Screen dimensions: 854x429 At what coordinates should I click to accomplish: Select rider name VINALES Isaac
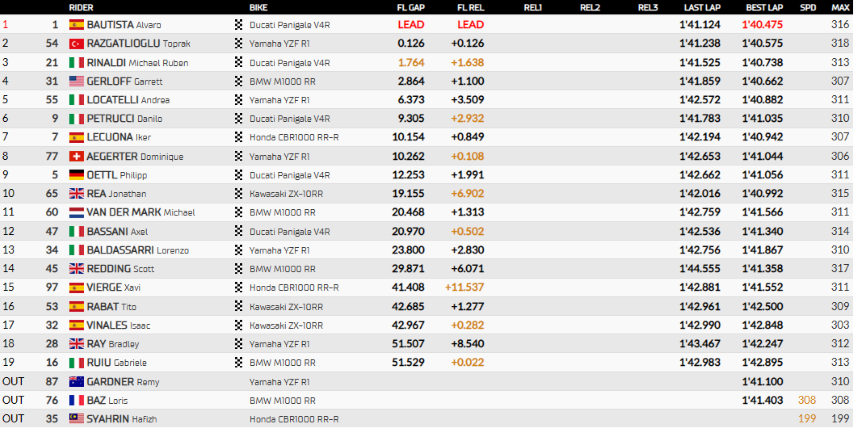118,326
